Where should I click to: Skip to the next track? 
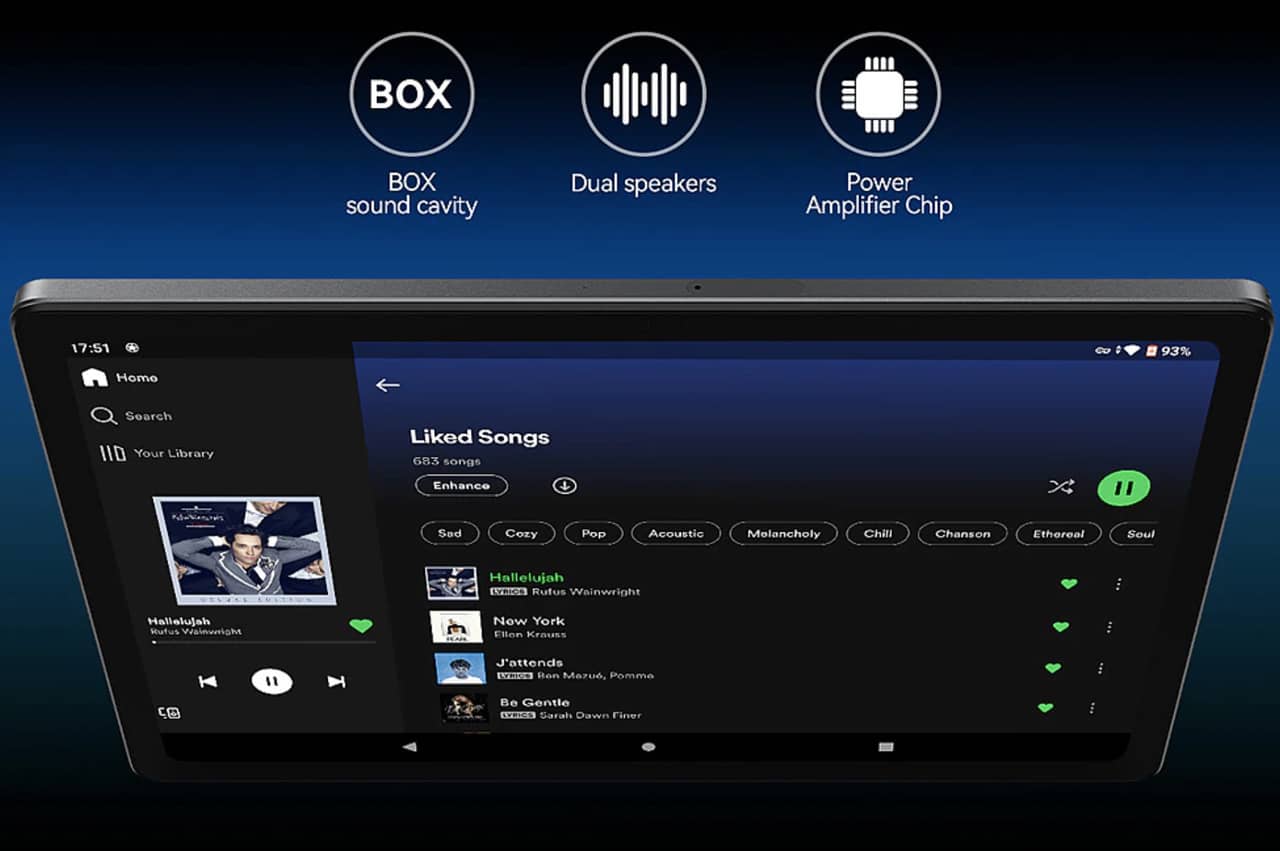click(x=336, y=681)
